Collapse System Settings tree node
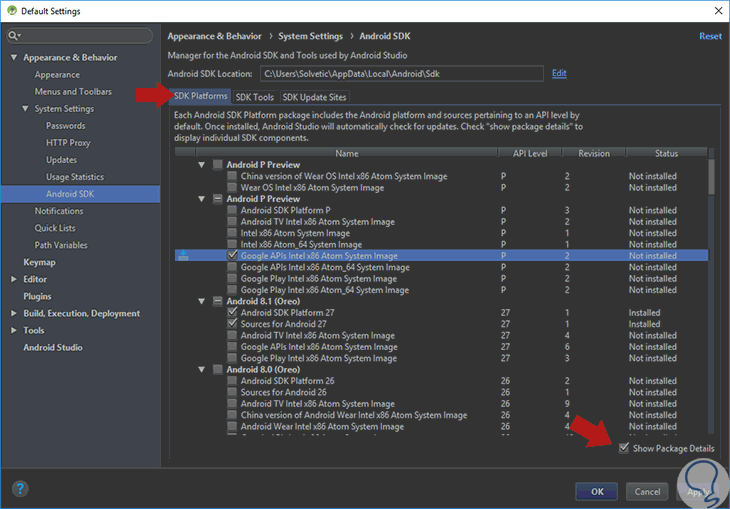 point(25,109)
